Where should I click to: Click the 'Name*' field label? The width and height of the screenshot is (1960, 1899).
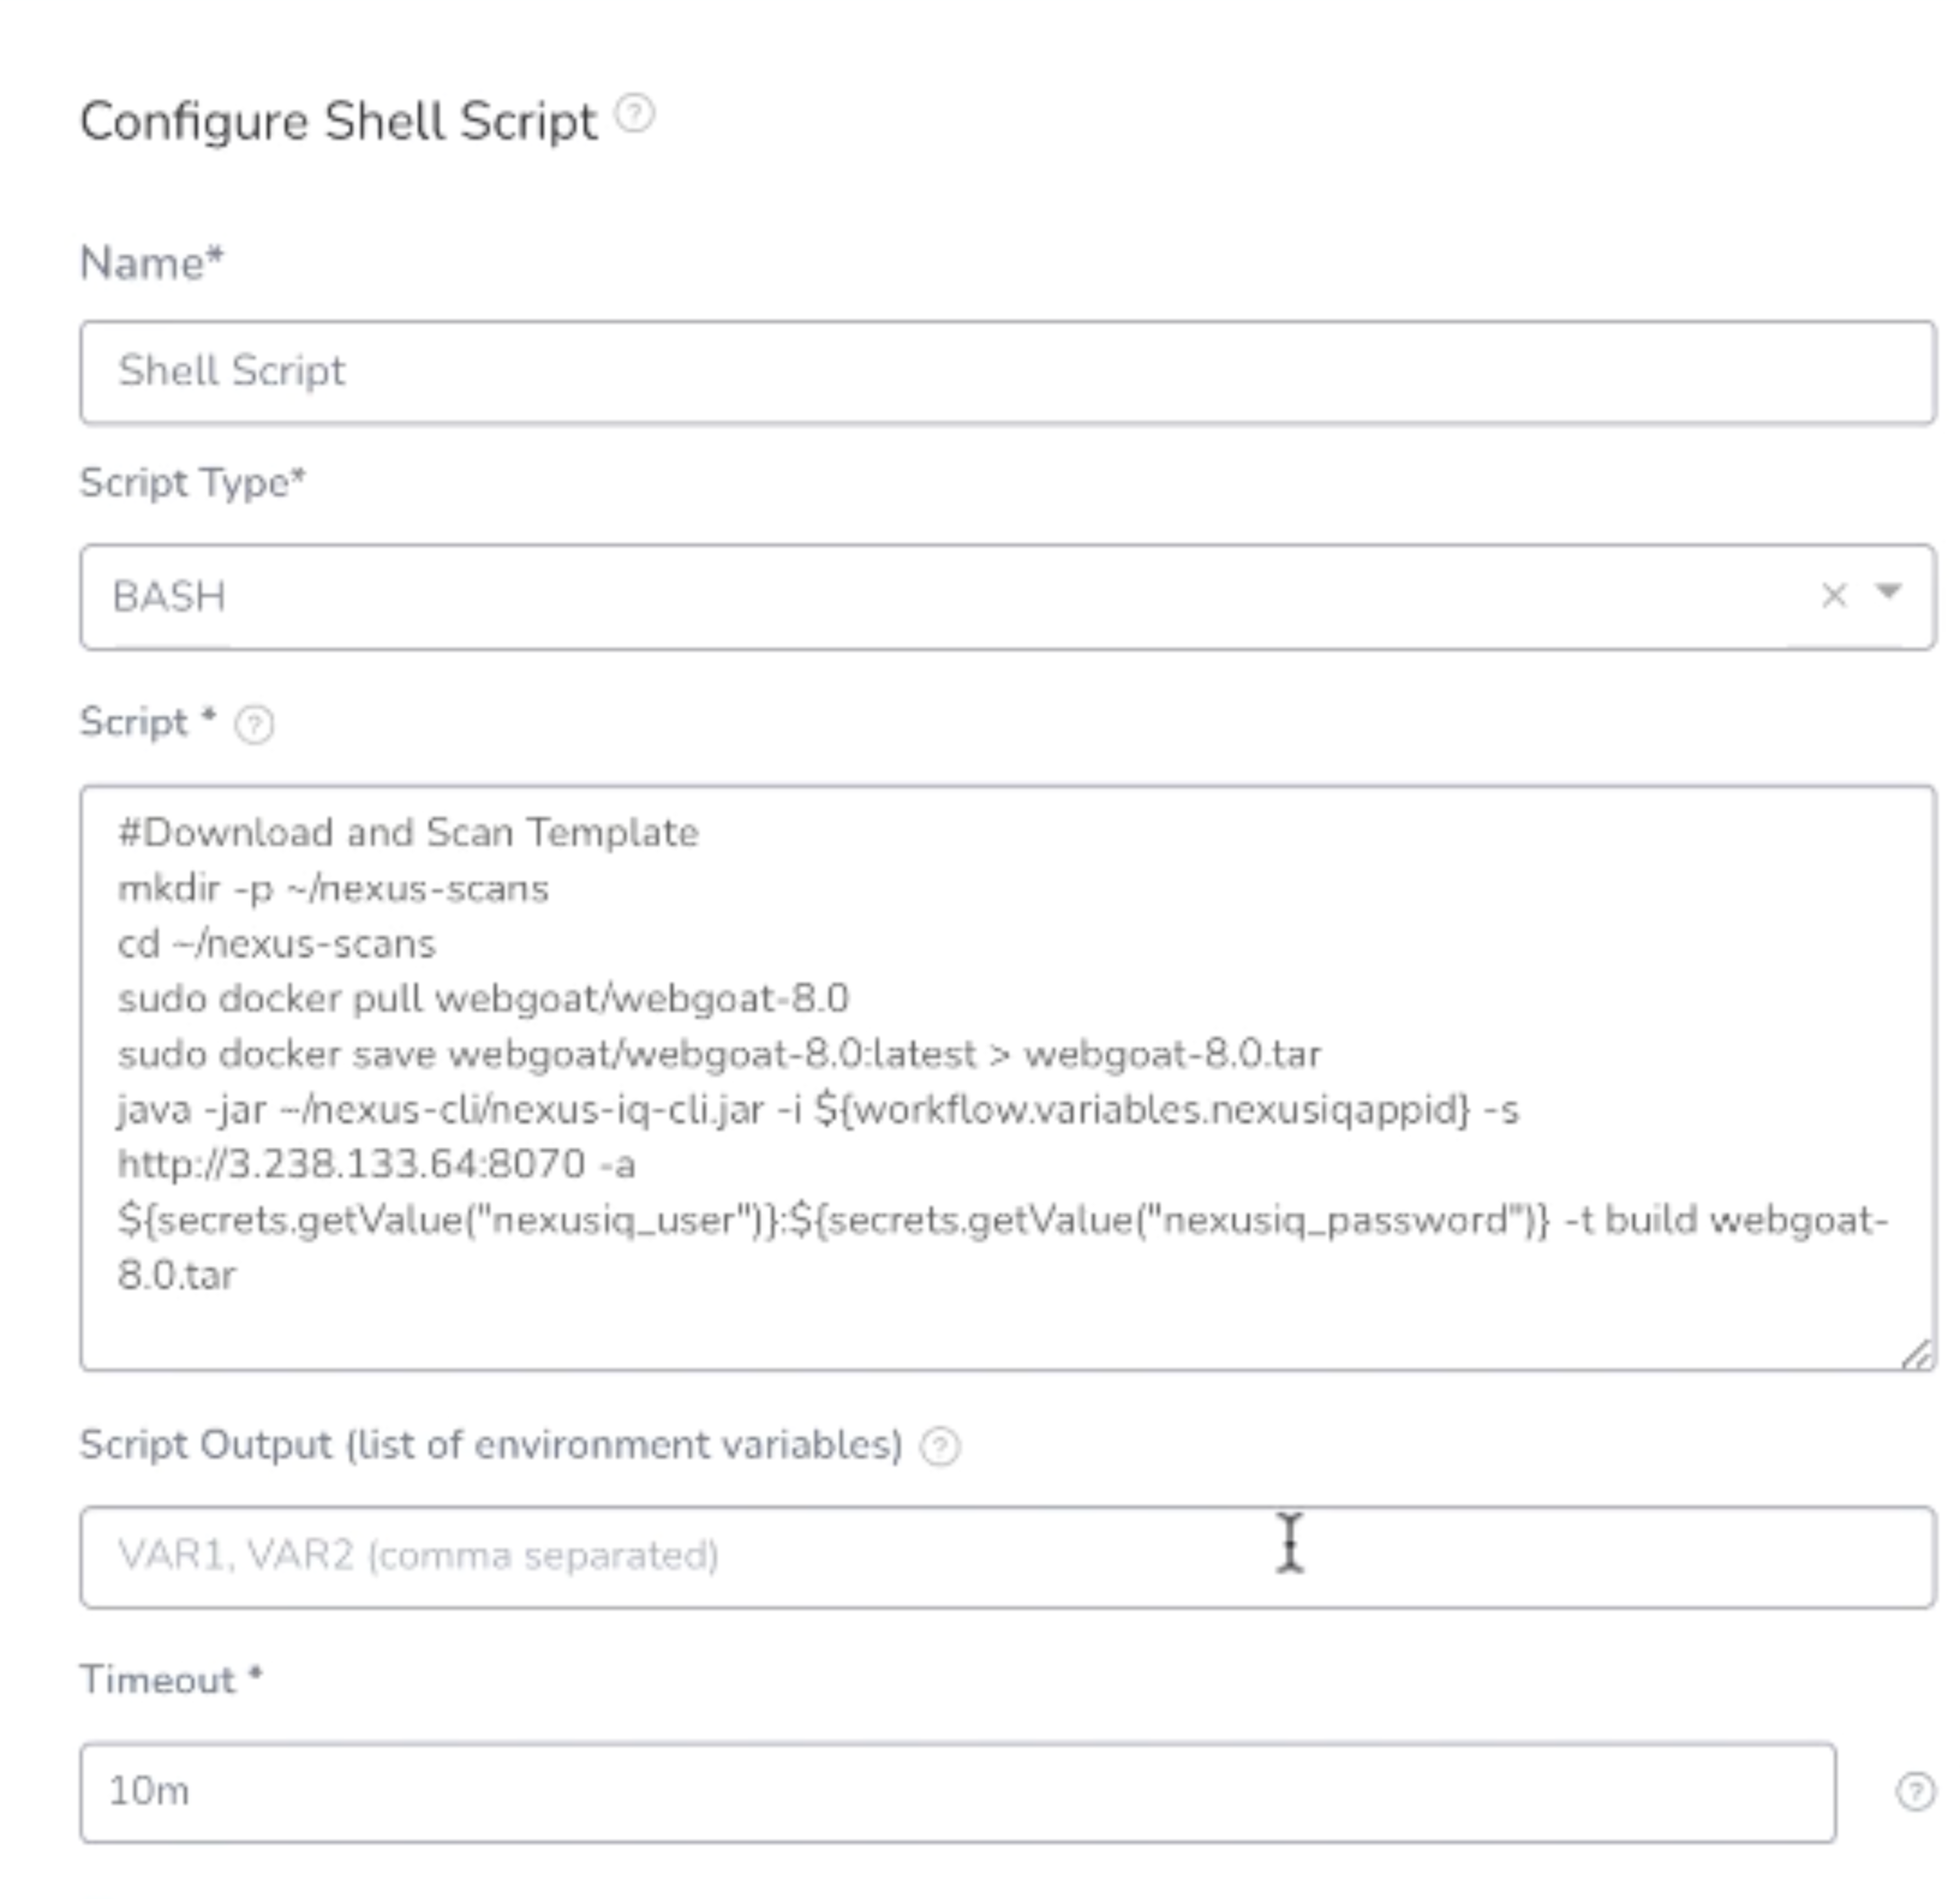tap(152, 264)
